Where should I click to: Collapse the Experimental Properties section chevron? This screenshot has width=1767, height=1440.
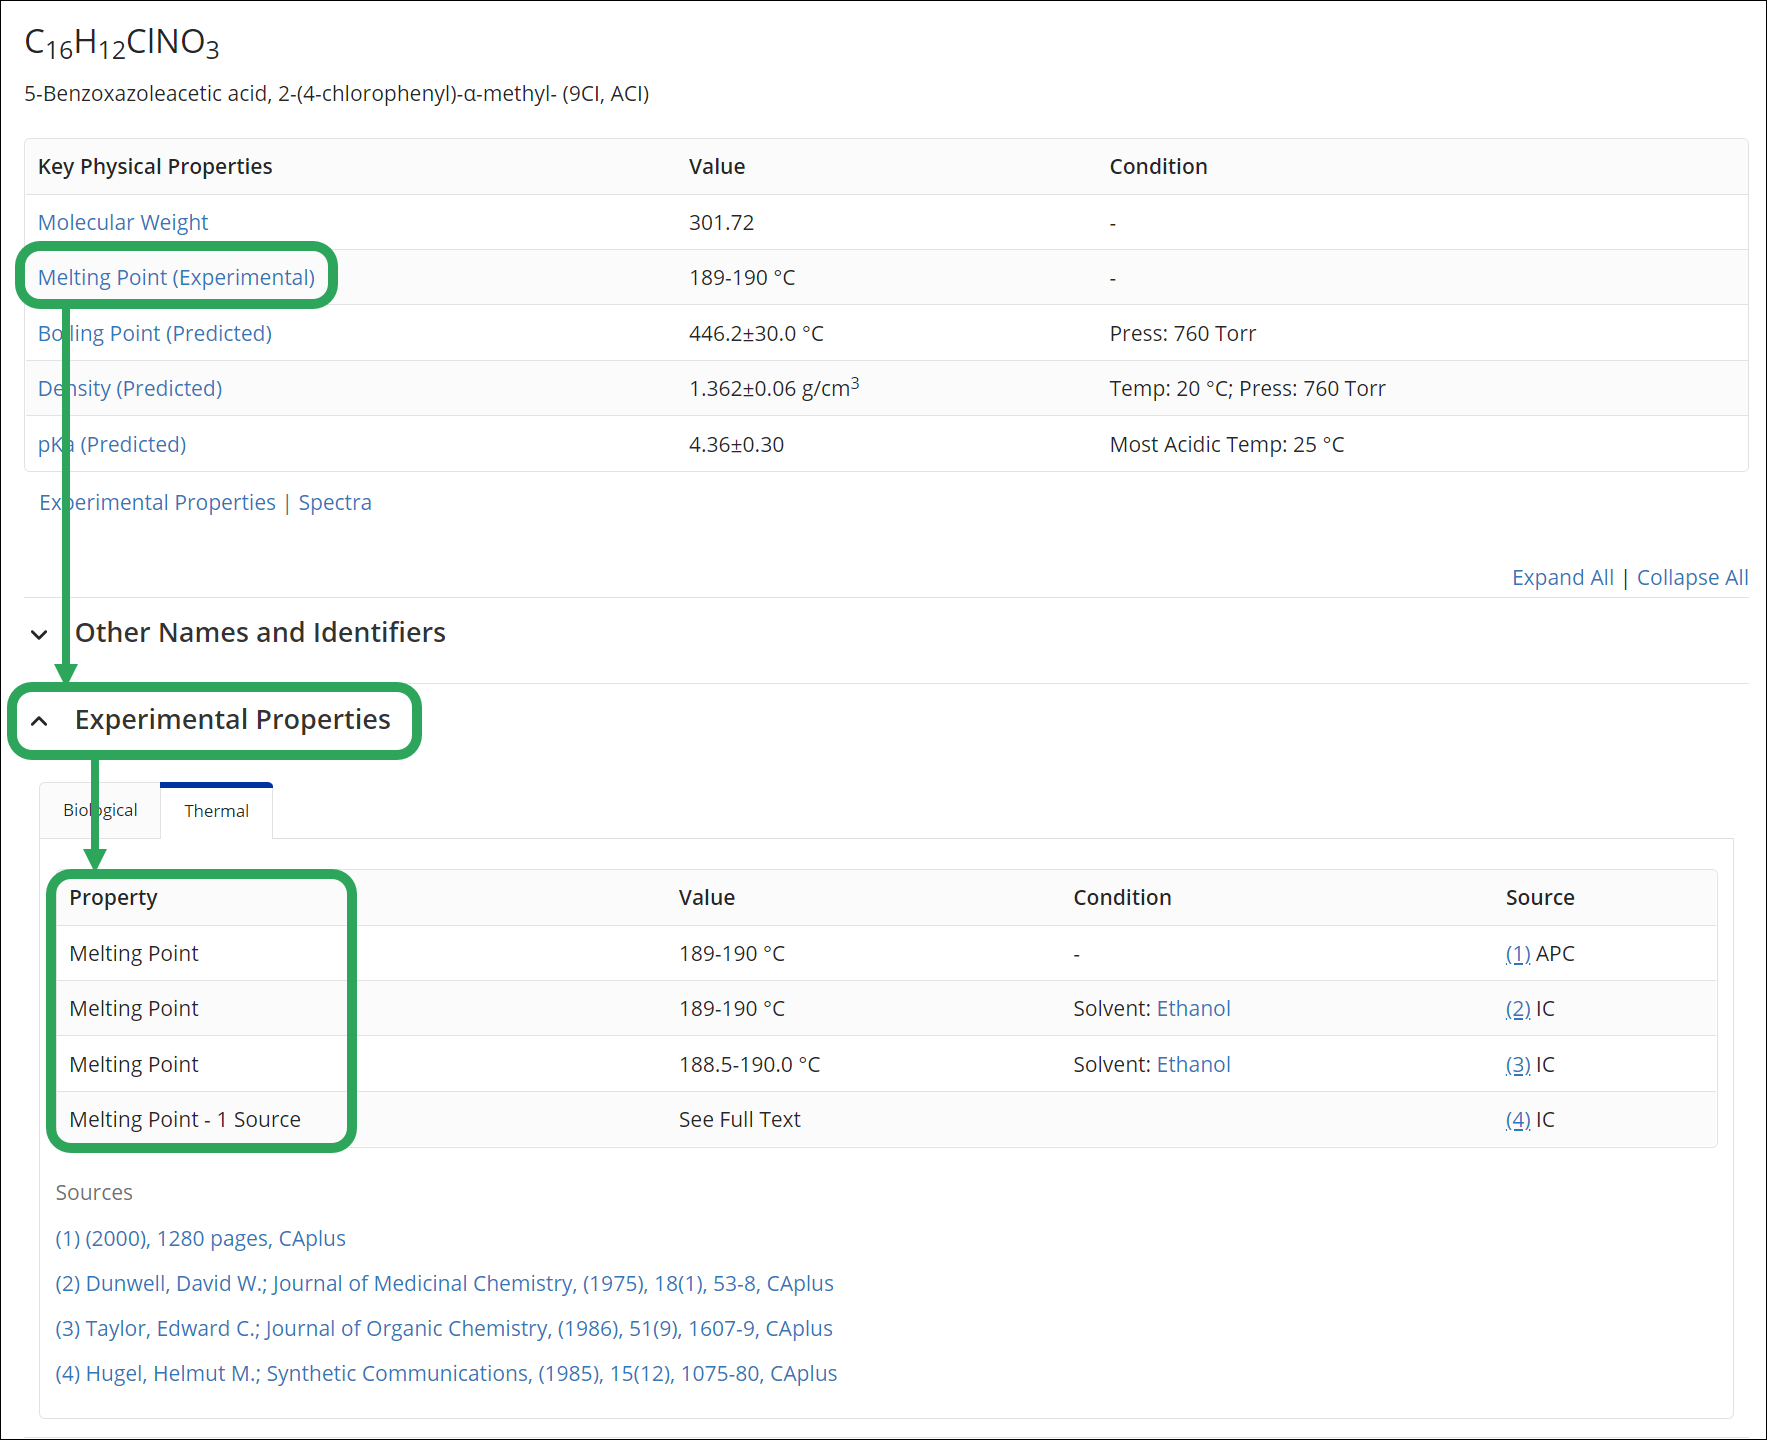39,721
